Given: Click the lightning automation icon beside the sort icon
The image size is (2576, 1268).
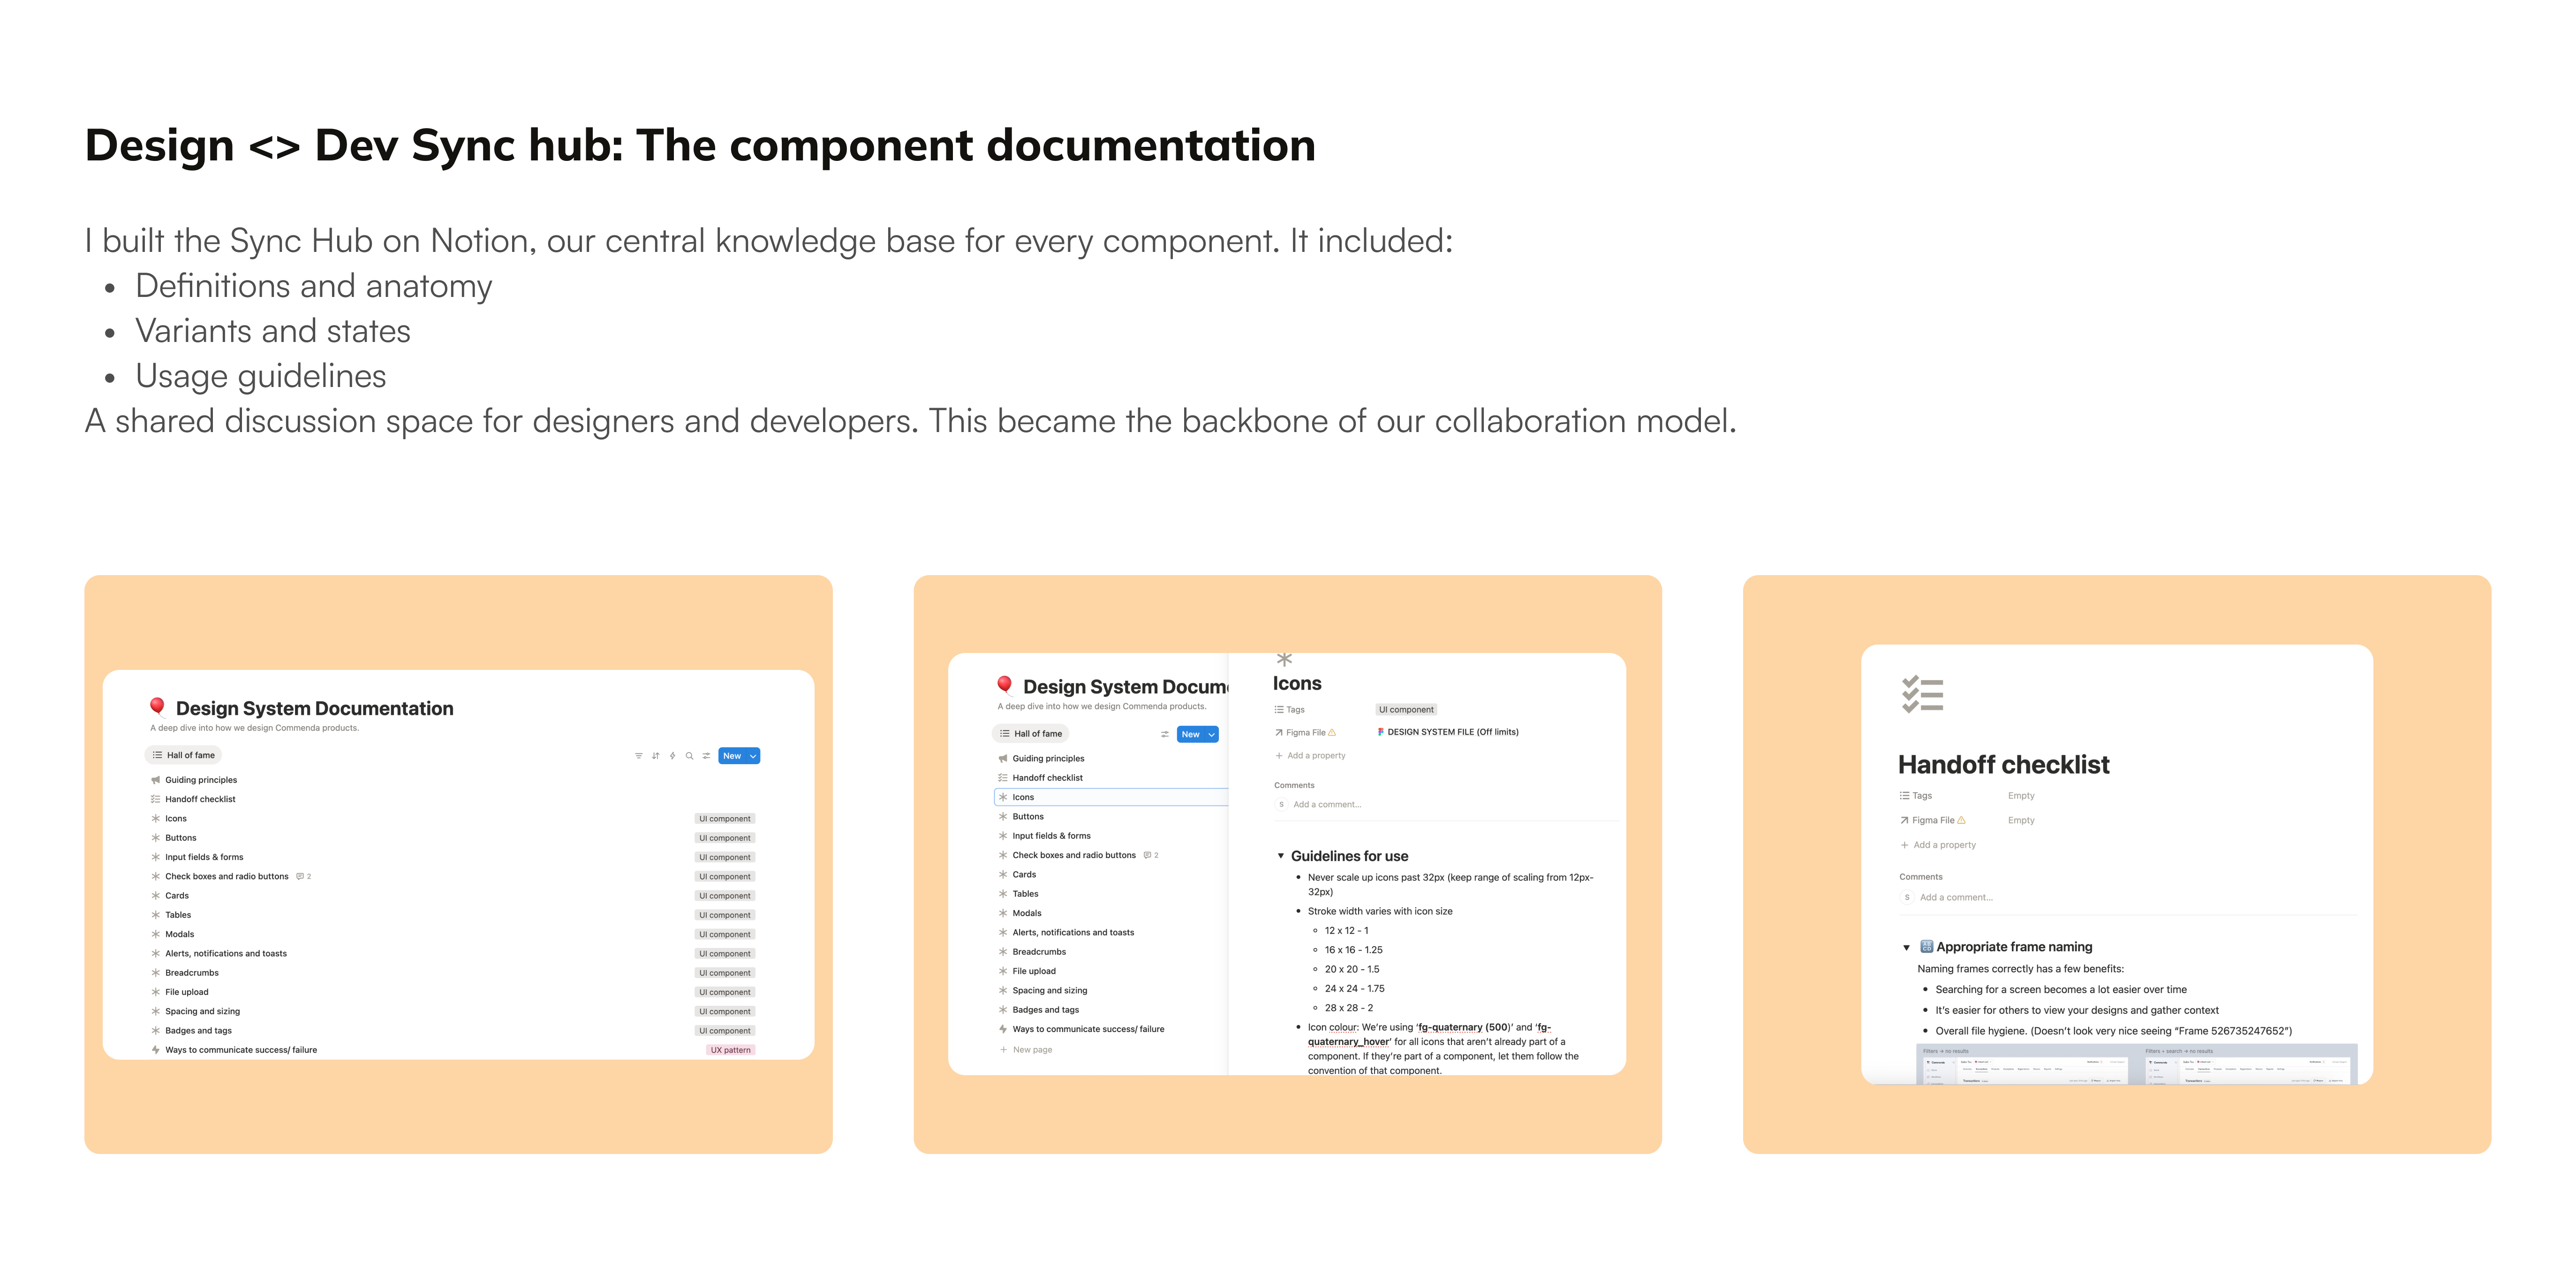Looking at the screenshot, I should pyautogui.click(x=672, y=756).
